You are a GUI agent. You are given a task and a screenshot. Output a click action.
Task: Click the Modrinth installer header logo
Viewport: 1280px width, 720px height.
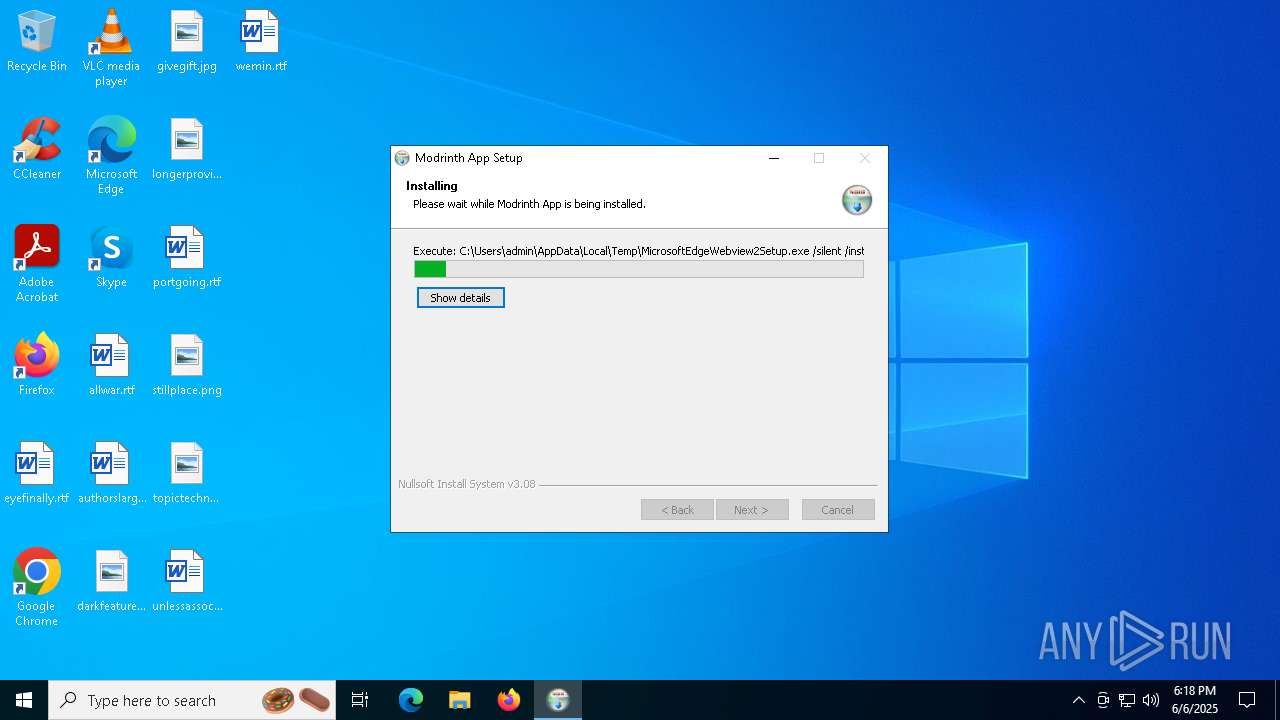857,200
